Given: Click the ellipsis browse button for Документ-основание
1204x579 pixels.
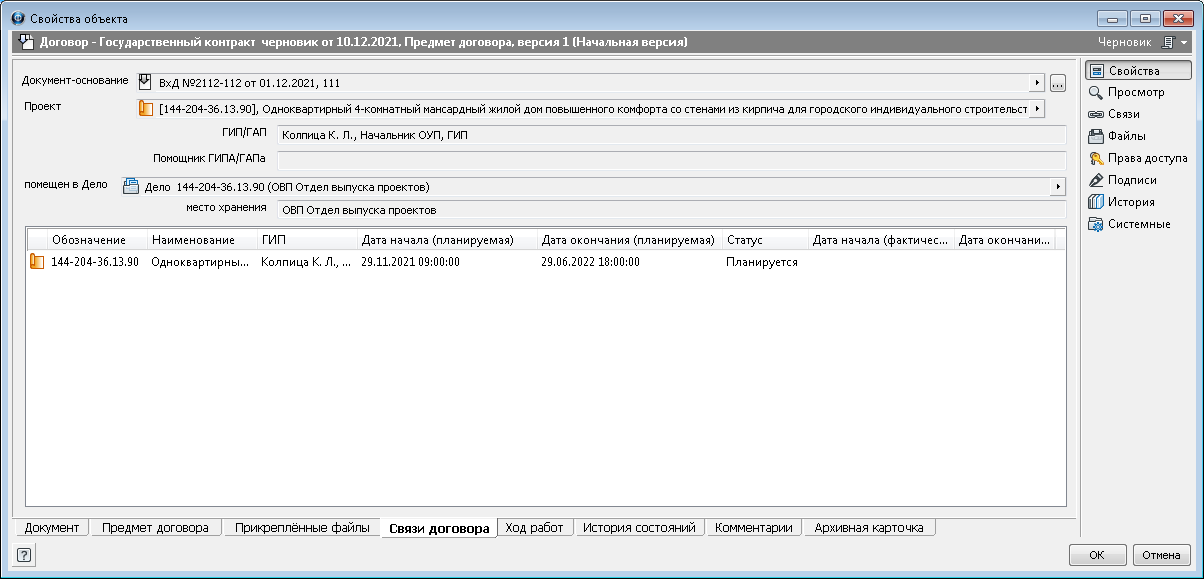Looking at the screenshot, I should pos(1057,83).
